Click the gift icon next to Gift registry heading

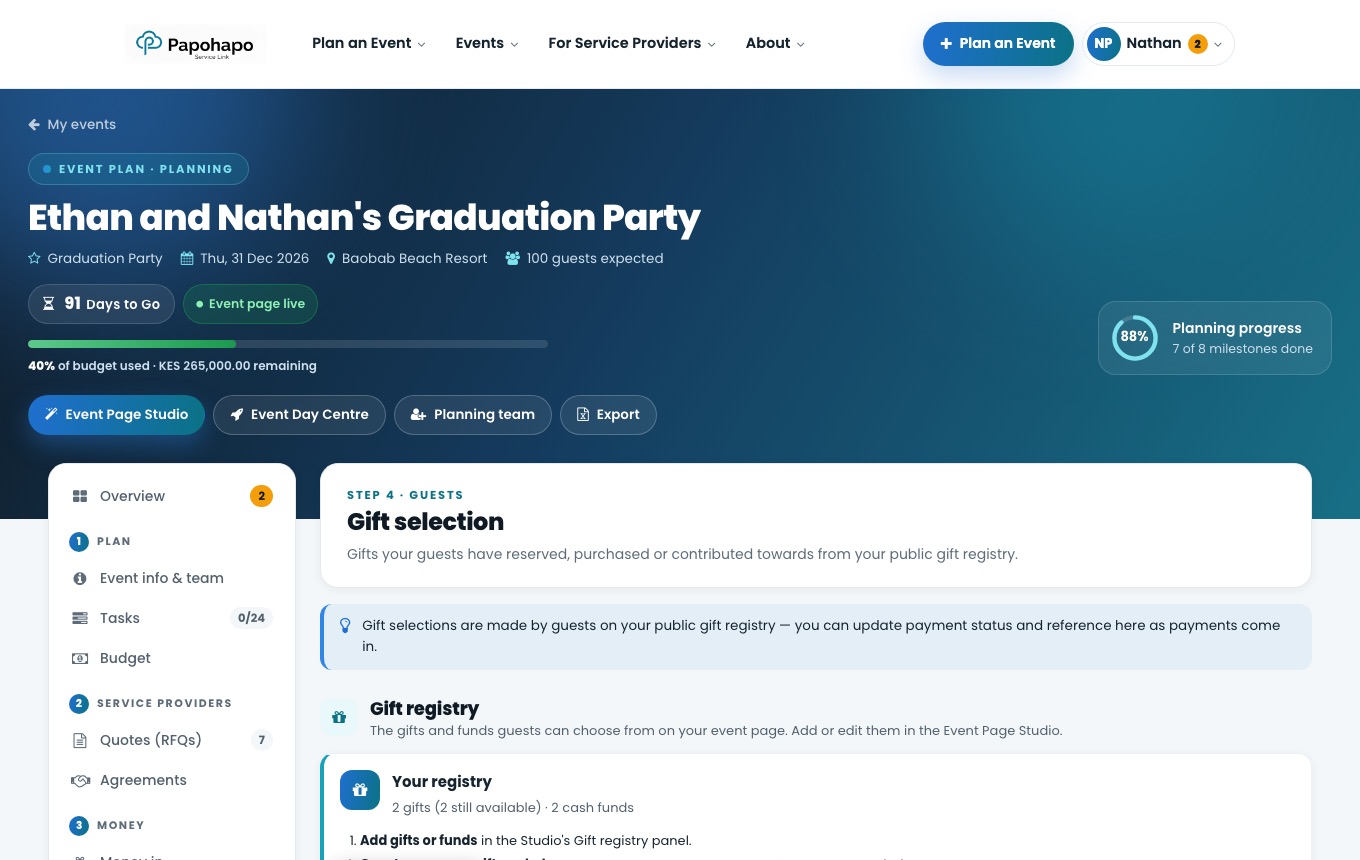[x=339, y=717]
